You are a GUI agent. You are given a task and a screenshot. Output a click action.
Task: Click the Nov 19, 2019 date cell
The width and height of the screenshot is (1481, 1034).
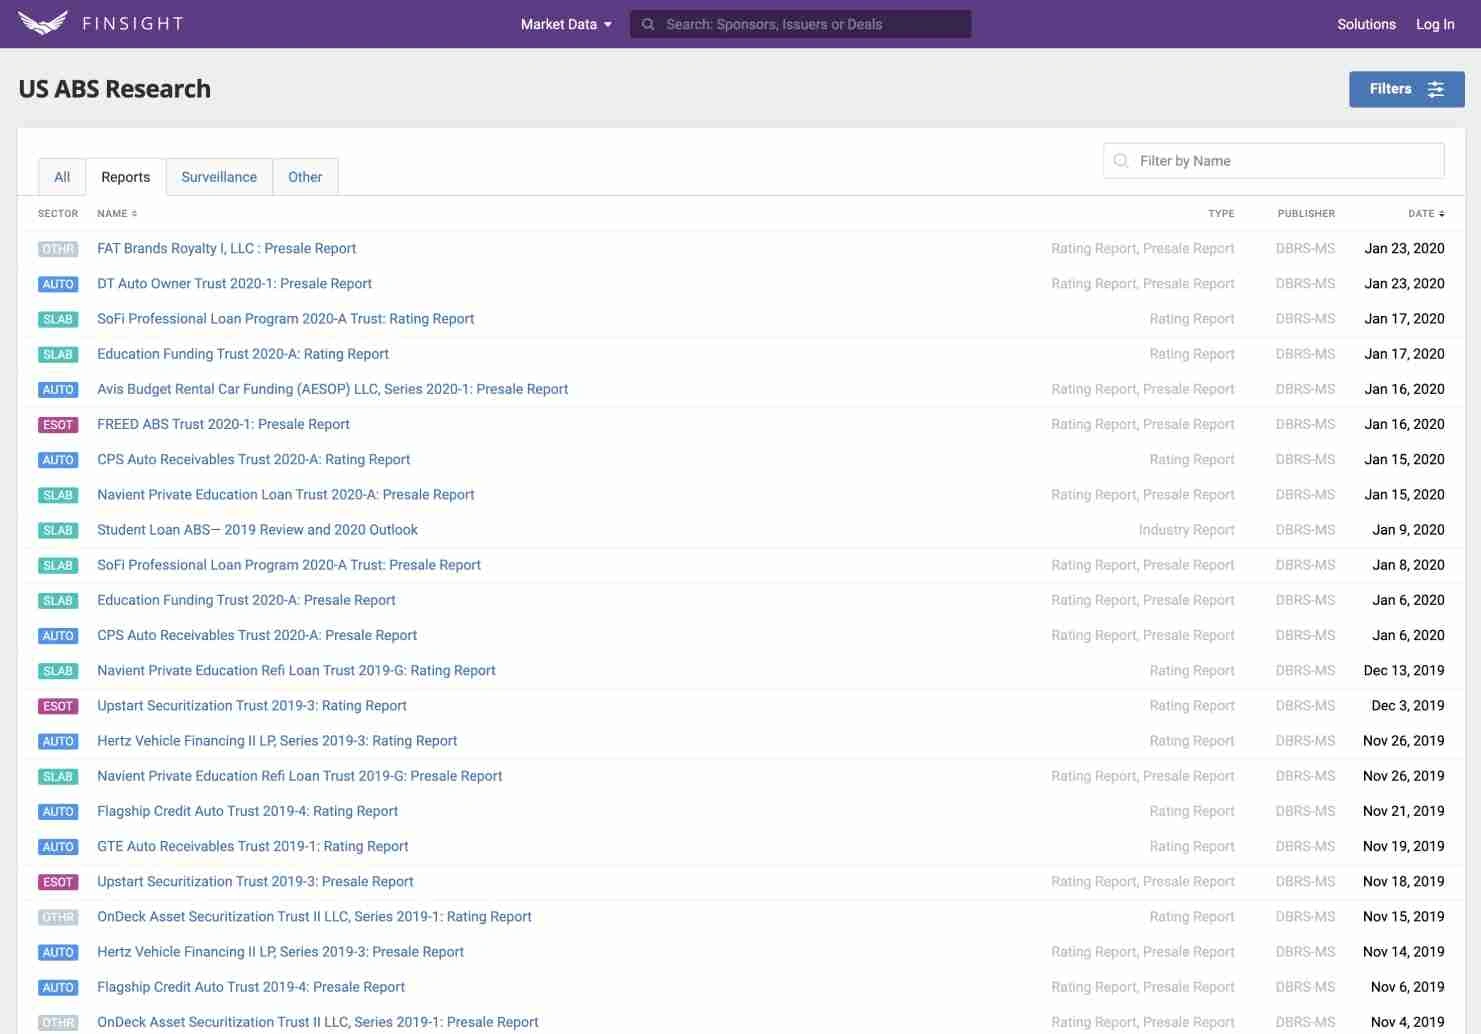click(x=1404, y=846)
